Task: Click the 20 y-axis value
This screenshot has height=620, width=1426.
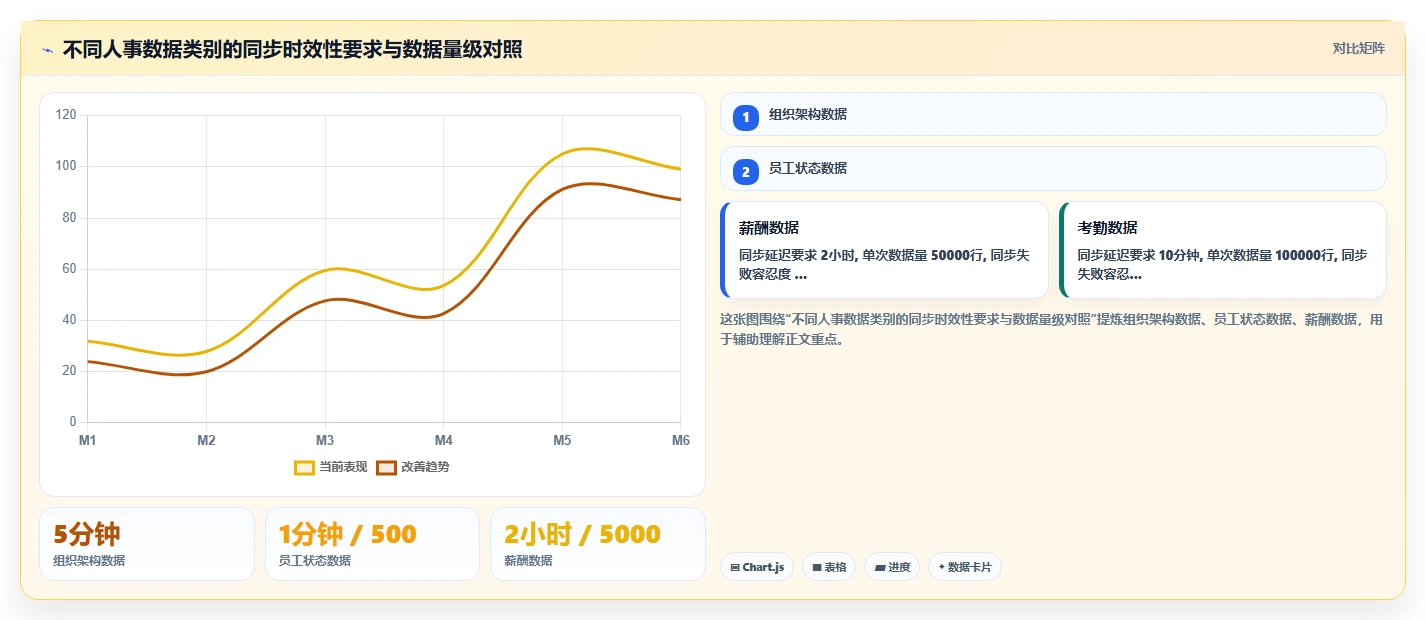Action: pyautogui.click(x=69, y=371)
